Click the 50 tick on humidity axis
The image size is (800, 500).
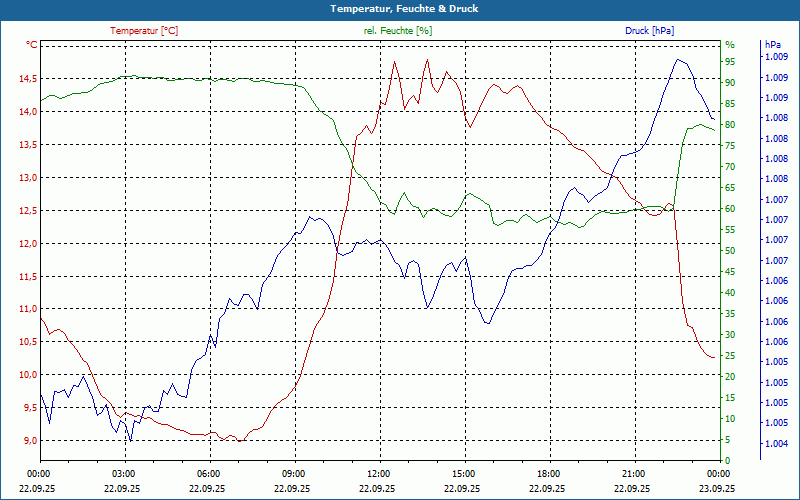click(x=730, y=251)
